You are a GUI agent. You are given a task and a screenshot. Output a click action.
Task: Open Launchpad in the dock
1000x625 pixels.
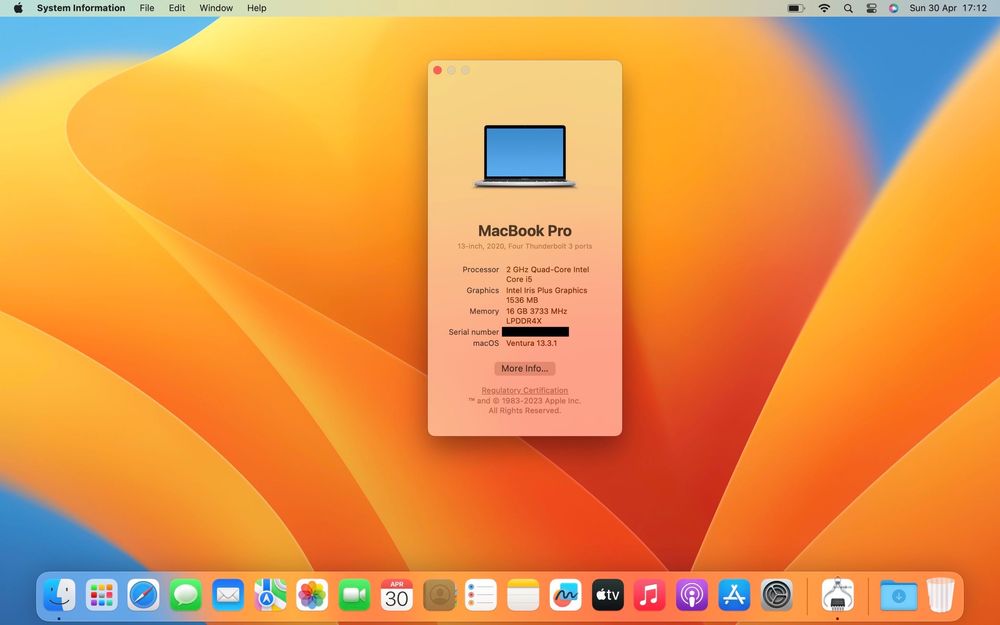[101, 595]
